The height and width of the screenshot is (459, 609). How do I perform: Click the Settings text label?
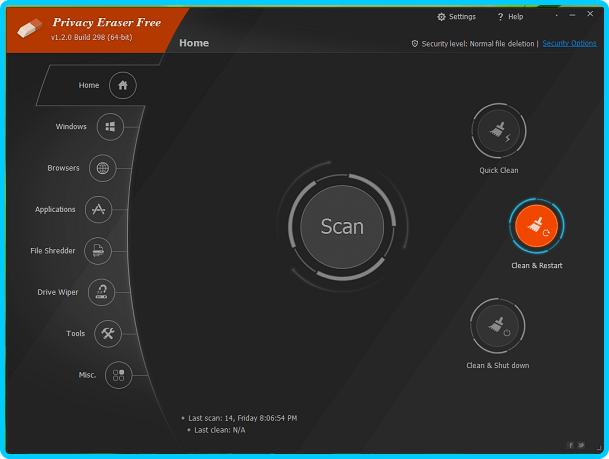pos(462,17)
